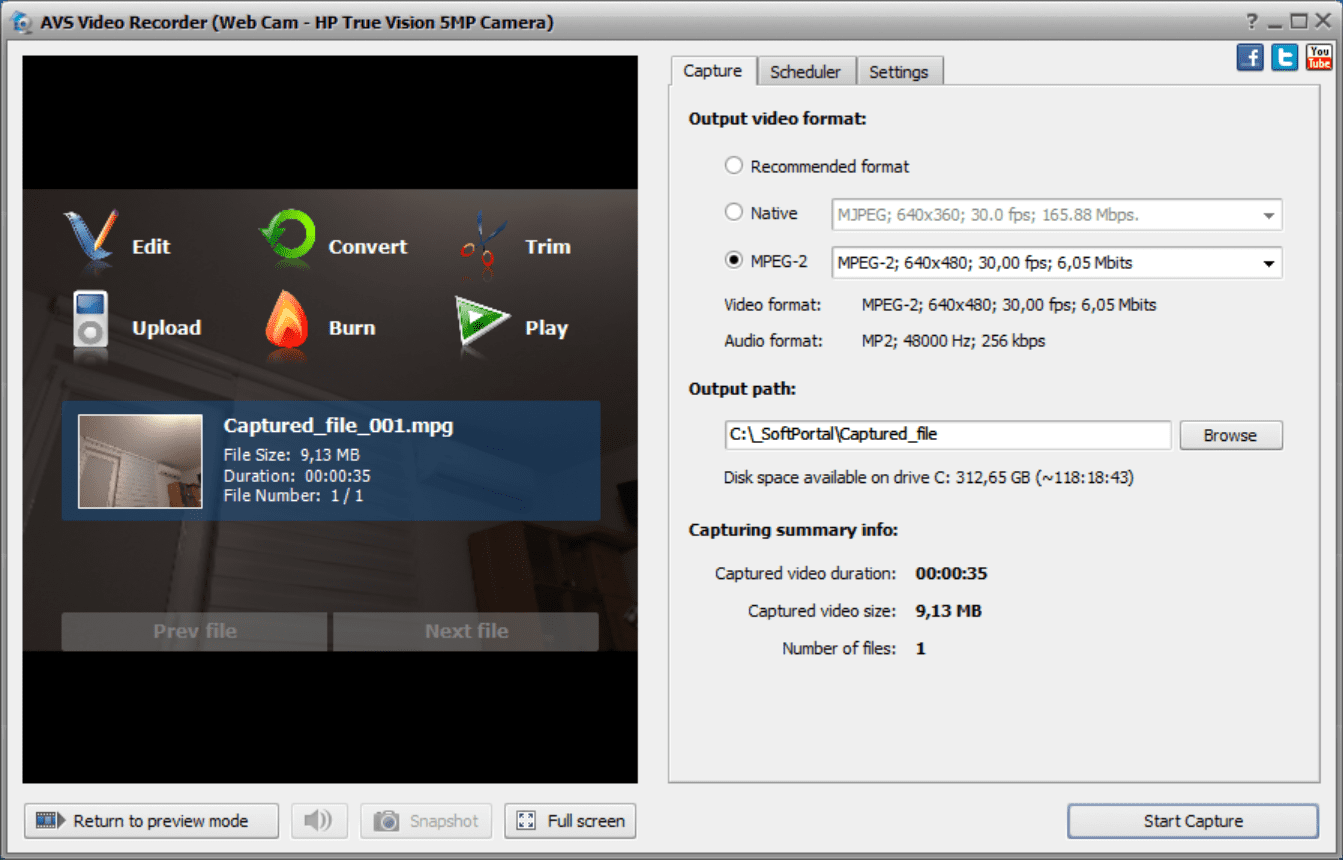Click the File Size 9,13 MB text
The height and width of the screenshot is (860, 1343).
pos(292,456)
